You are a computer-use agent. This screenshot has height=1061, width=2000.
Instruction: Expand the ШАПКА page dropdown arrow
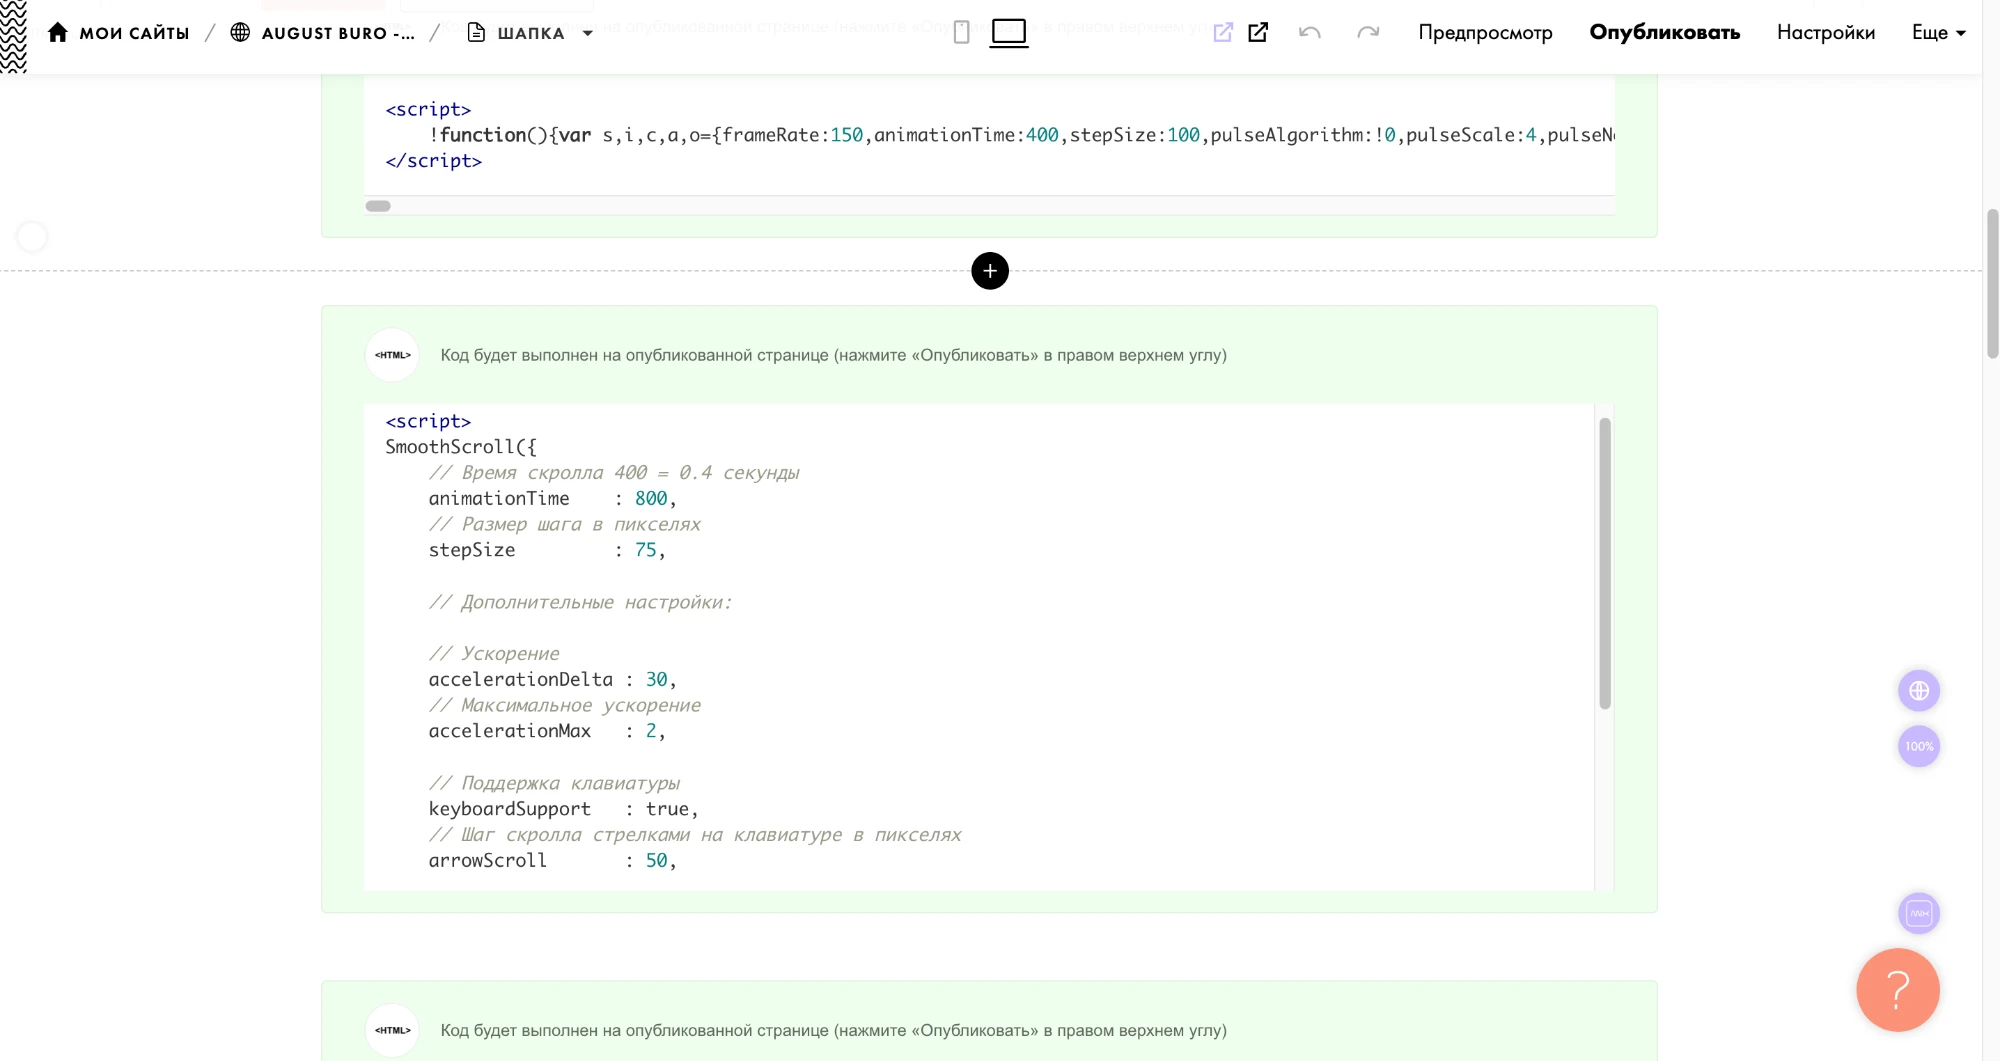pos(587,34)
